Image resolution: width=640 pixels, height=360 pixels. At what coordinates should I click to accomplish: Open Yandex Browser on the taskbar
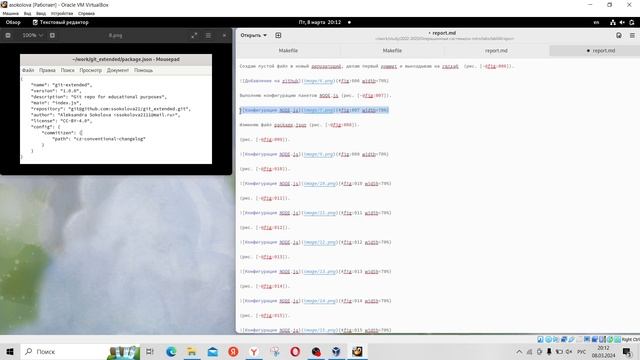pos(254,351)
